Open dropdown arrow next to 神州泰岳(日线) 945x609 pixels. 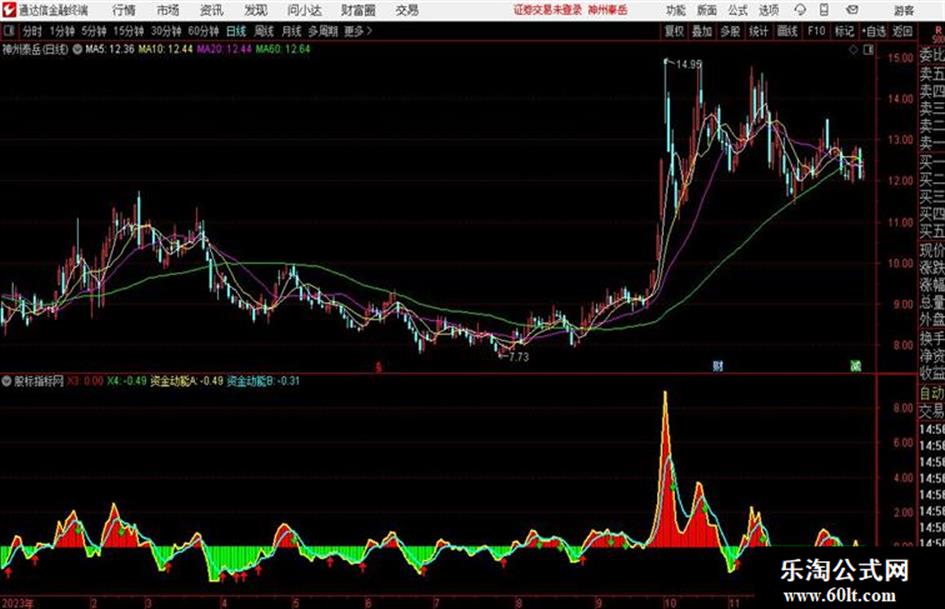click(x=77, y=50)
